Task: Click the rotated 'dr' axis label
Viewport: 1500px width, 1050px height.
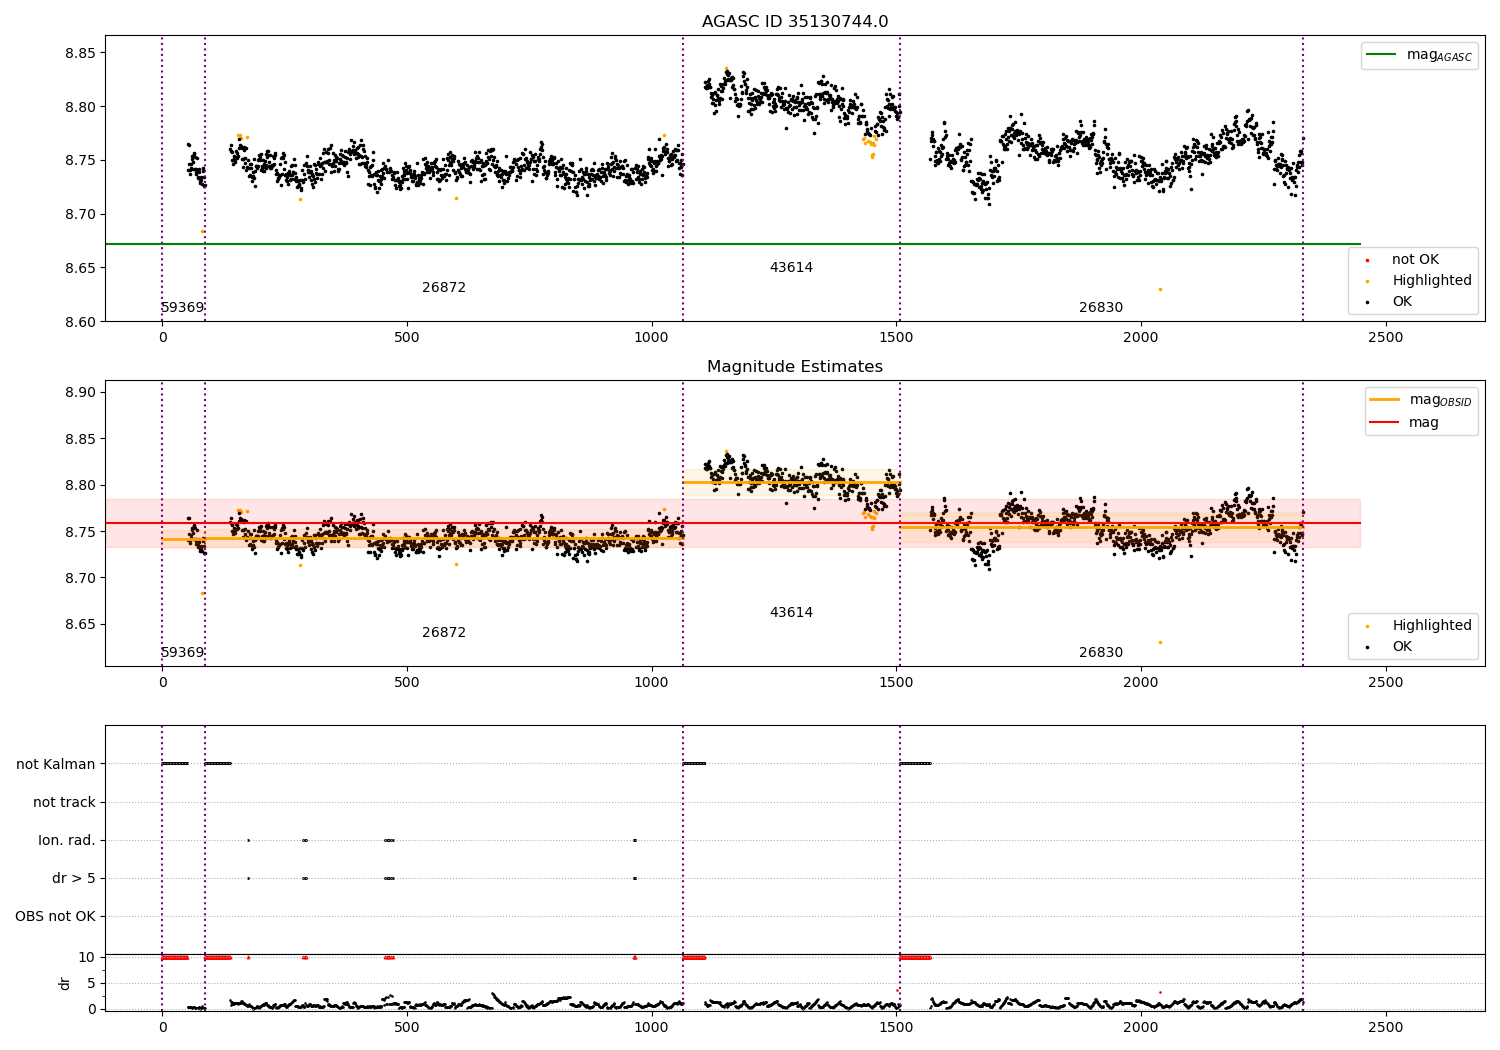Action: 65,983
